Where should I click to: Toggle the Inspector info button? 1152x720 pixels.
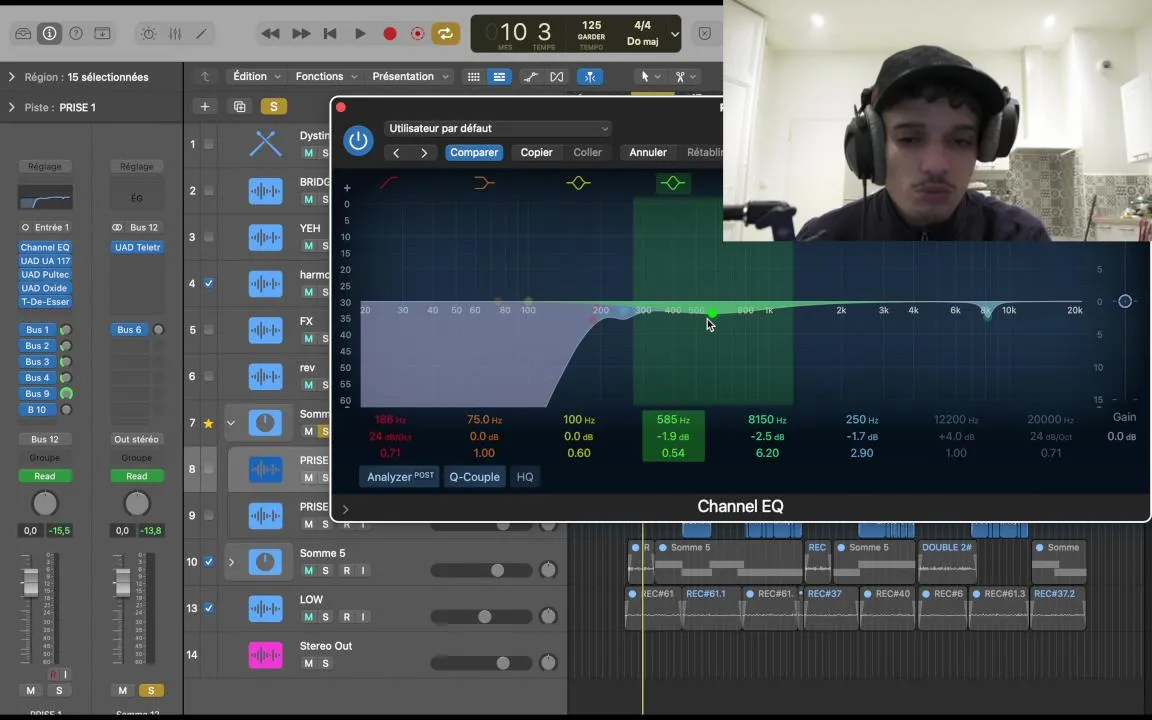coord(49,34)
